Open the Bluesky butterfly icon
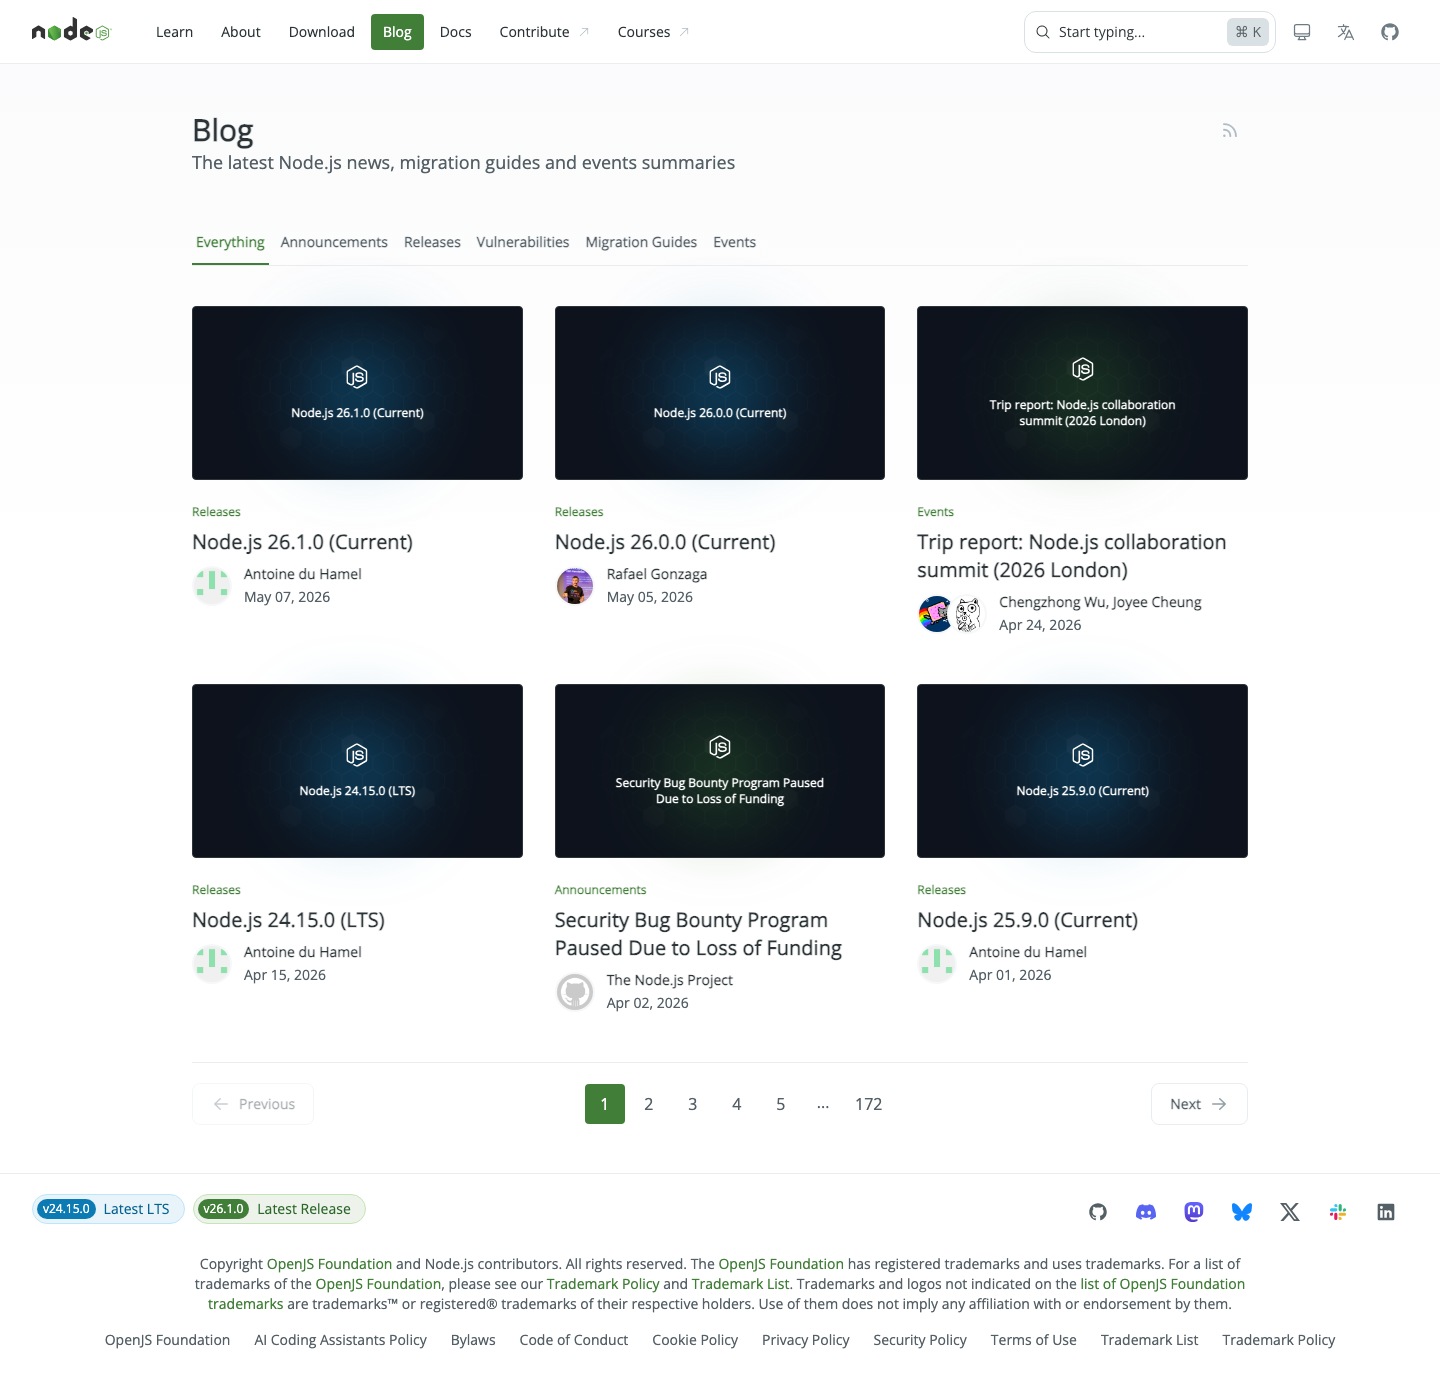 (1242, 1212)
